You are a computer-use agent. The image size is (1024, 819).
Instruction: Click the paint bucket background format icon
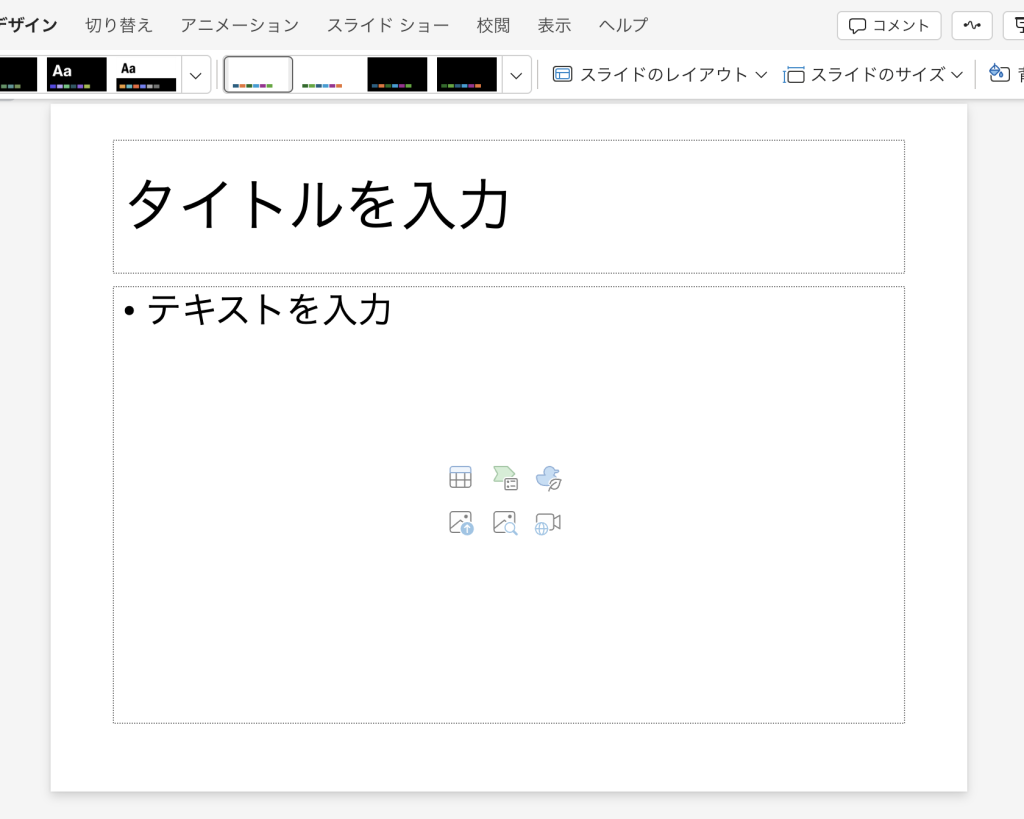coord(999,73)
